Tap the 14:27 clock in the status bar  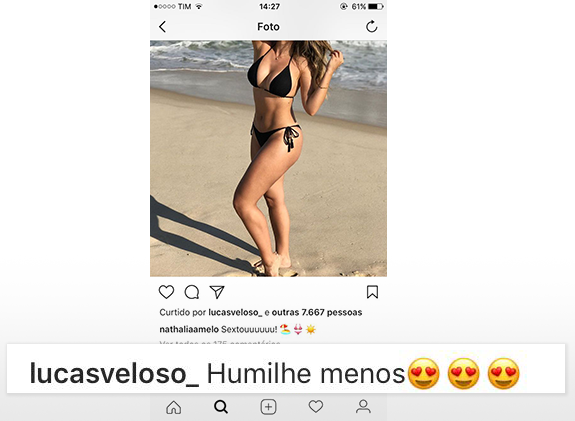270,7
